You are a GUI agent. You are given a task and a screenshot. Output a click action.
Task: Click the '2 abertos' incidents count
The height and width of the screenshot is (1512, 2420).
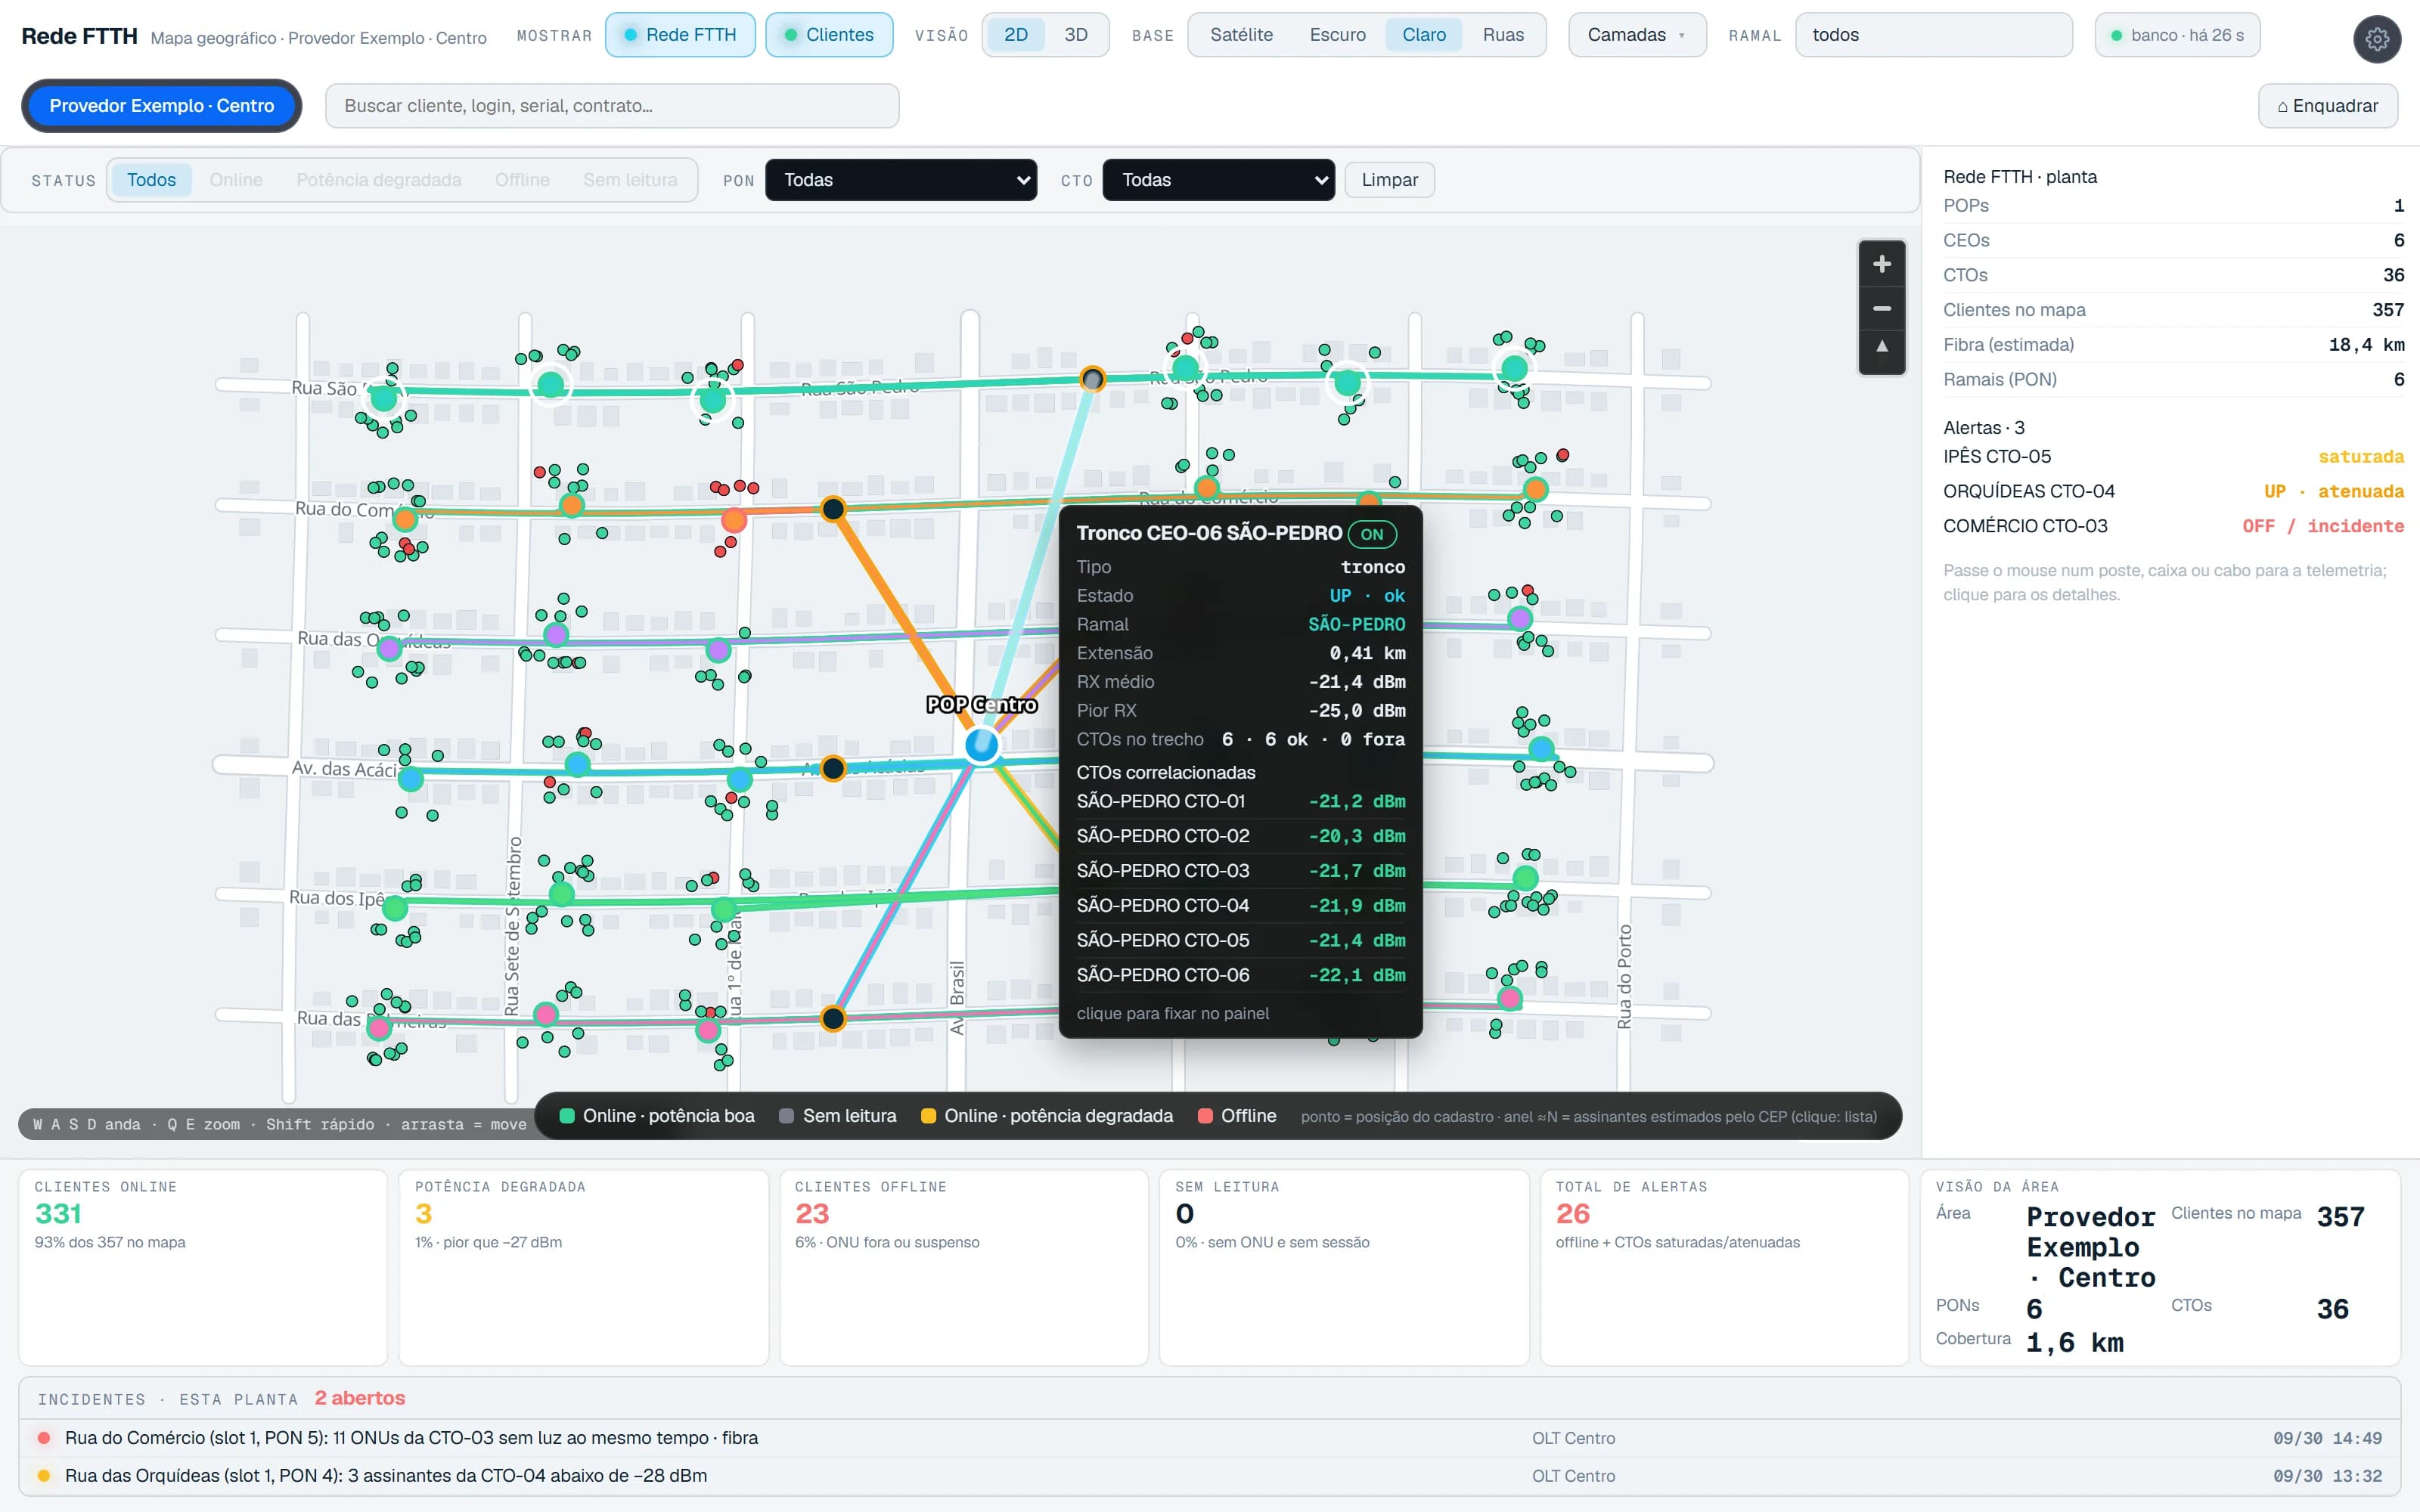tap(360, 1398)
